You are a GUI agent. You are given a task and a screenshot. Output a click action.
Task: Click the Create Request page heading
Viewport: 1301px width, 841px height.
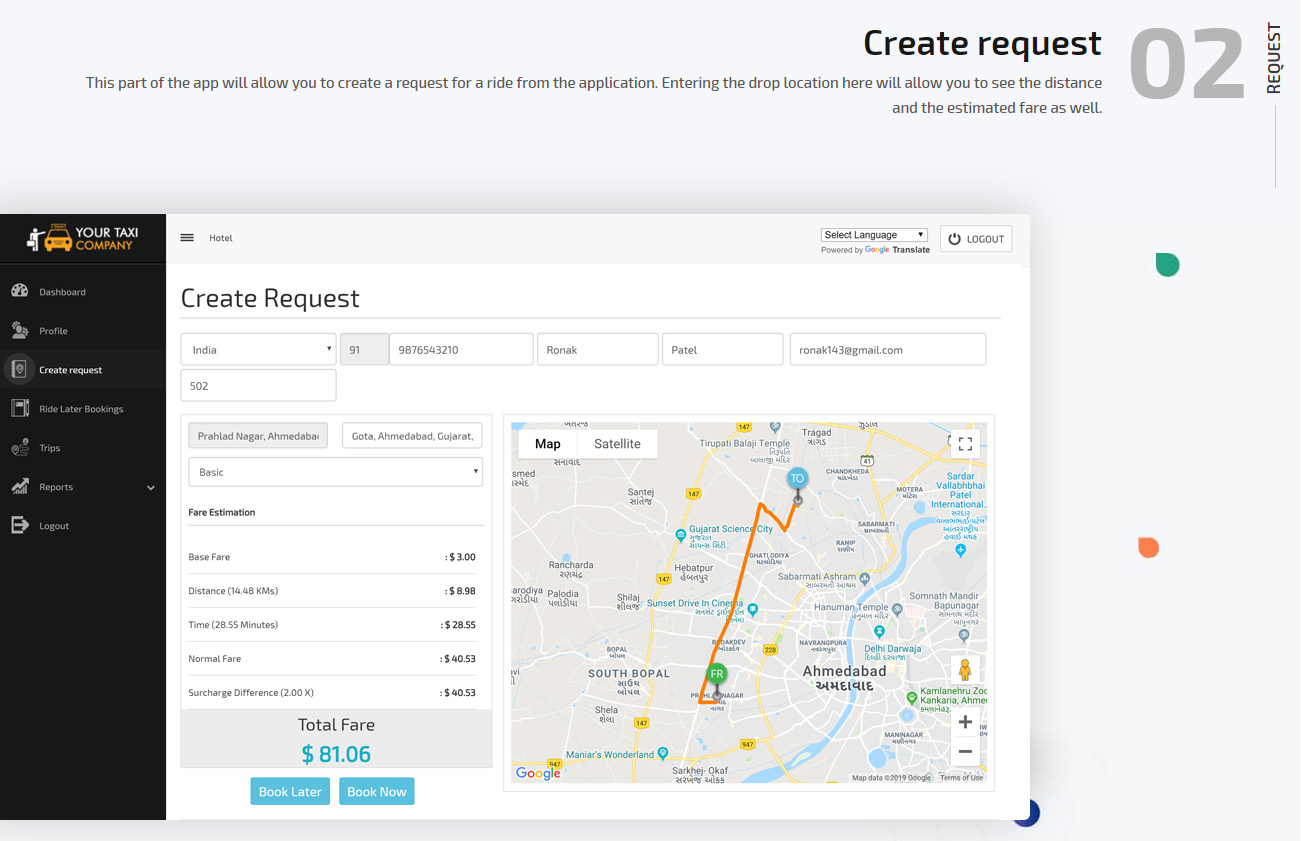[270, 298]
